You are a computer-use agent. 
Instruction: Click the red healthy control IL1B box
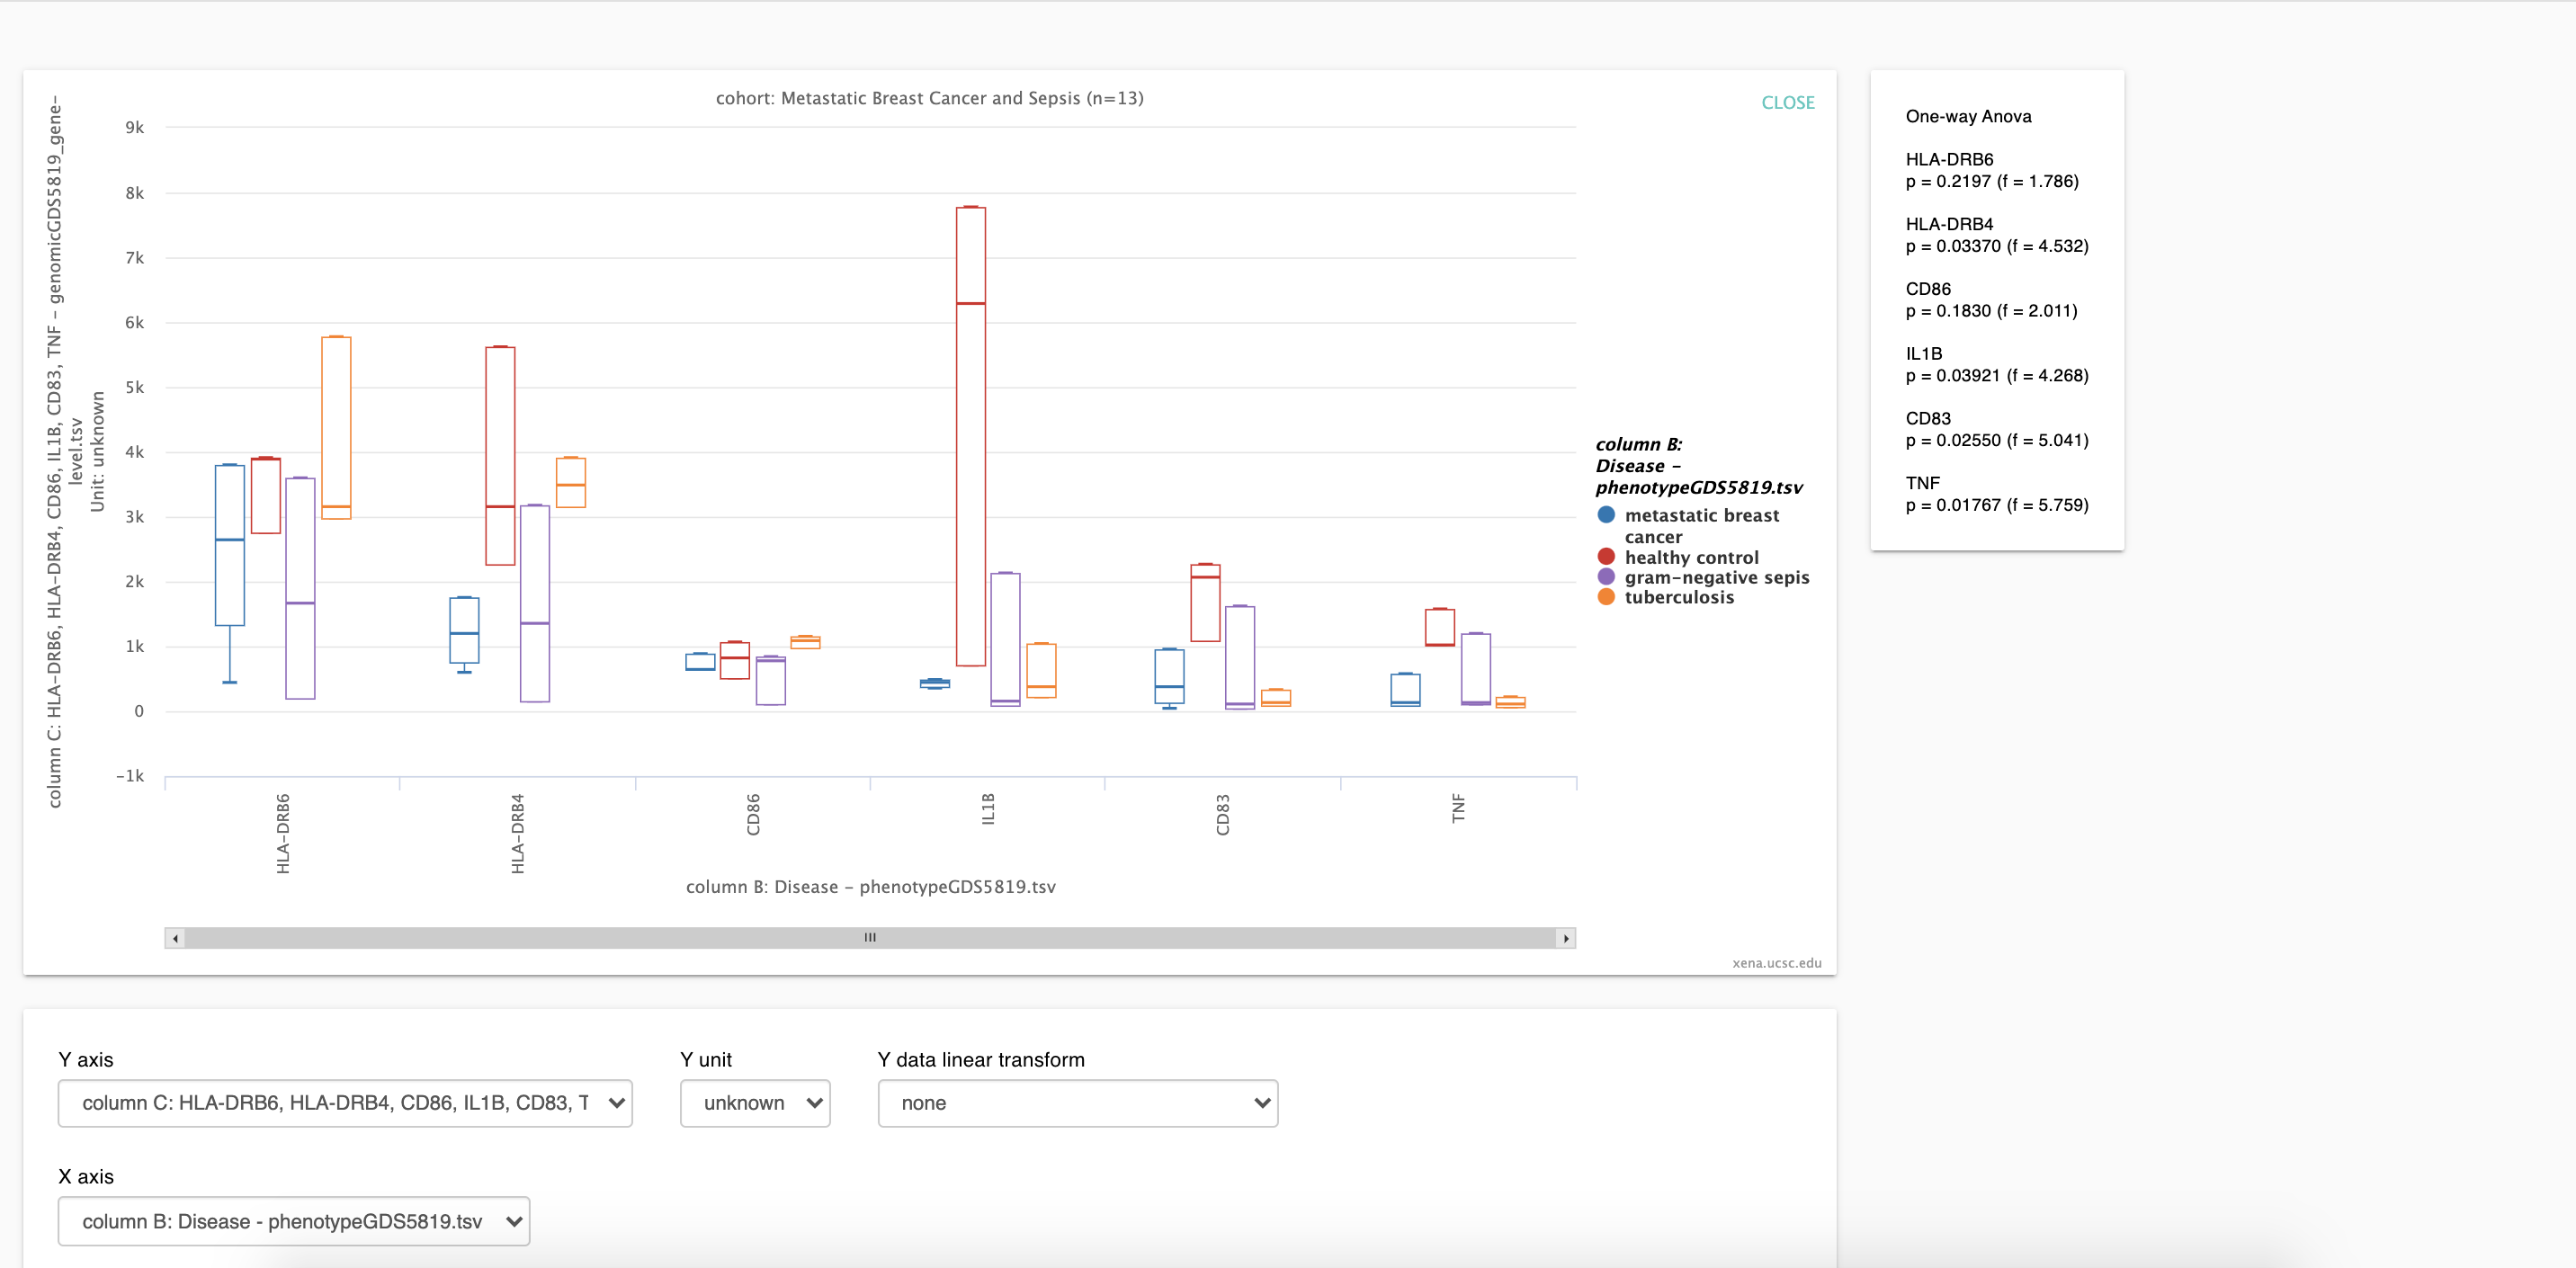tap(970, 436)
